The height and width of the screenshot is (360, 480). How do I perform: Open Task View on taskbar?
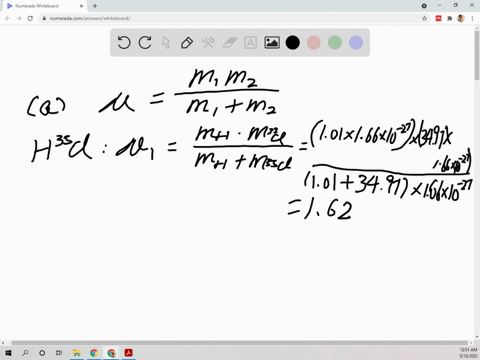59,353
